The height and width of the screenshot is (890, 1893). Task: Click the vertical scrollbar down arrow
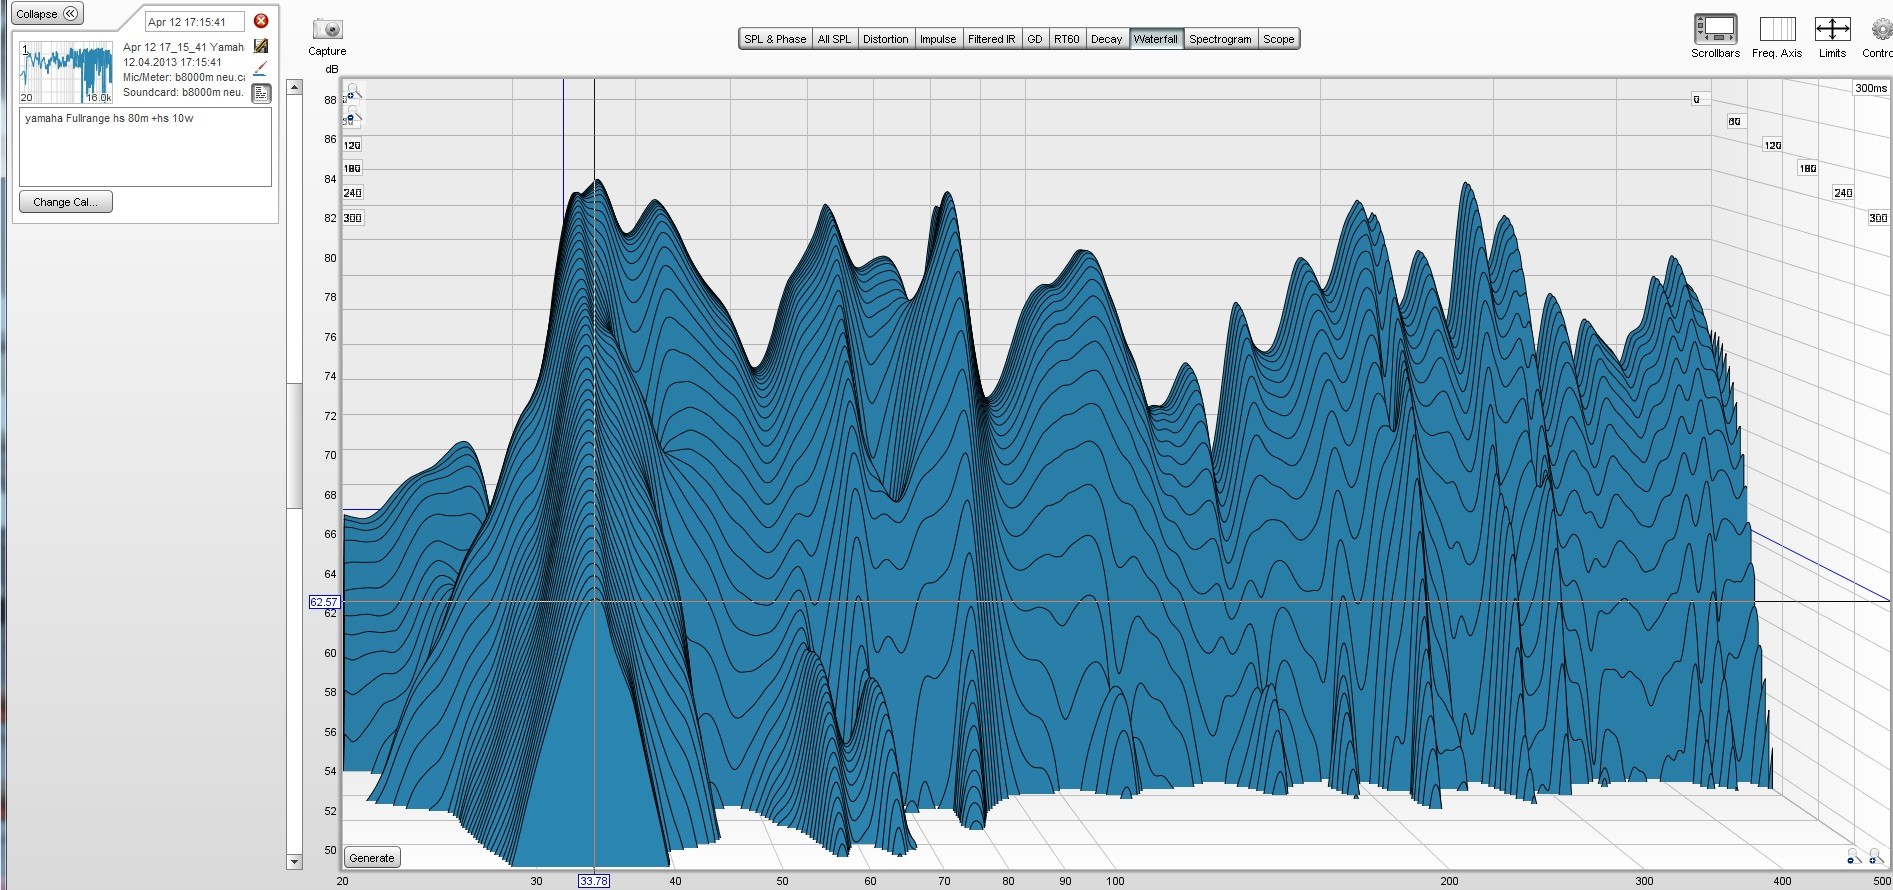point(294,861)
